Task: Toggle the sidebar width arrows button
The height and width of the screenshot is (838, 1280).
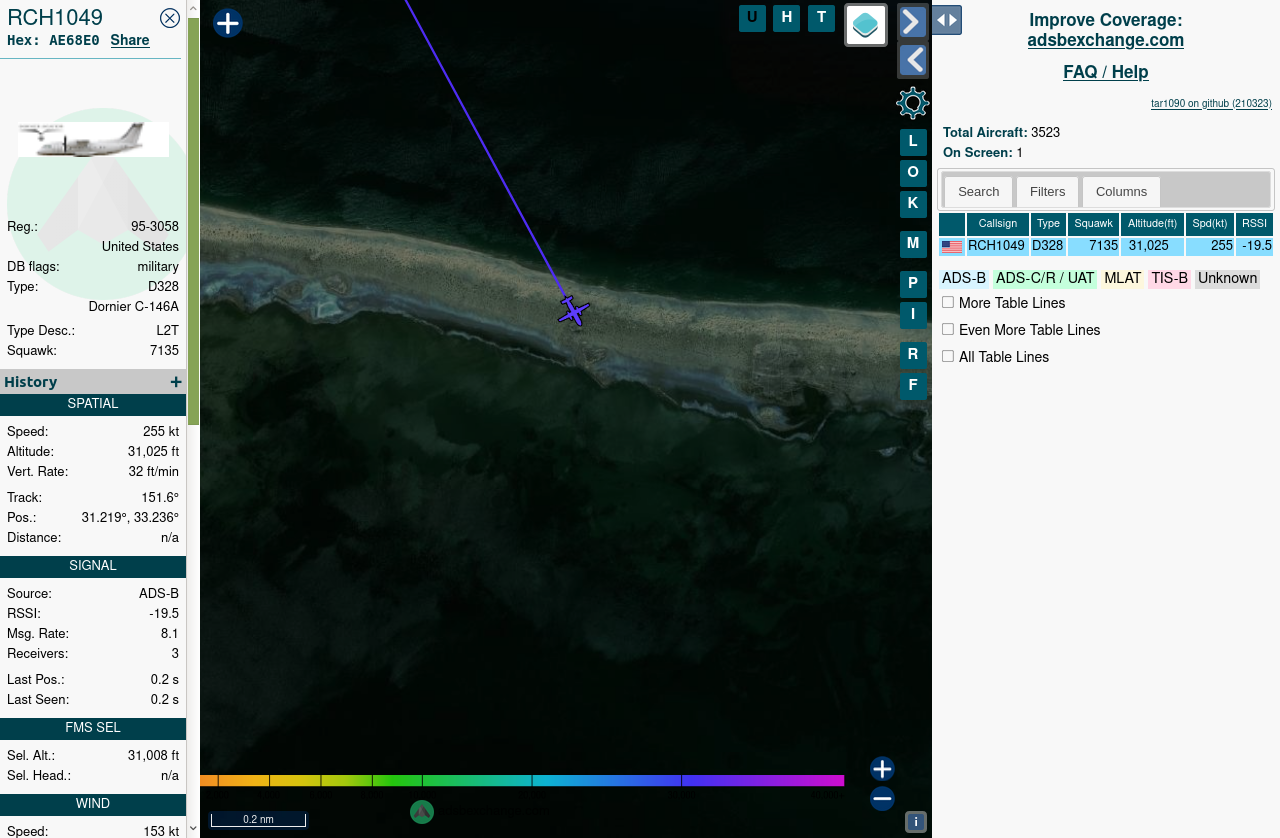Action: pyautogui.click(x=947, y=20)
